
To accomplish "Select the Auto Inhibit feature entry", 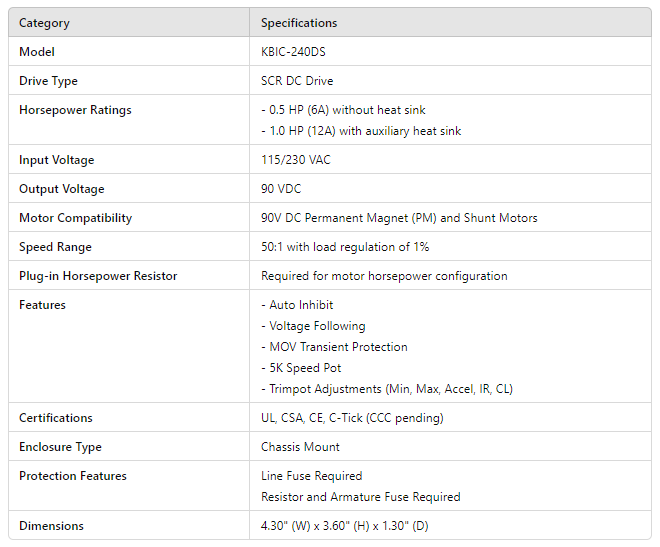I will click(297, 305).
